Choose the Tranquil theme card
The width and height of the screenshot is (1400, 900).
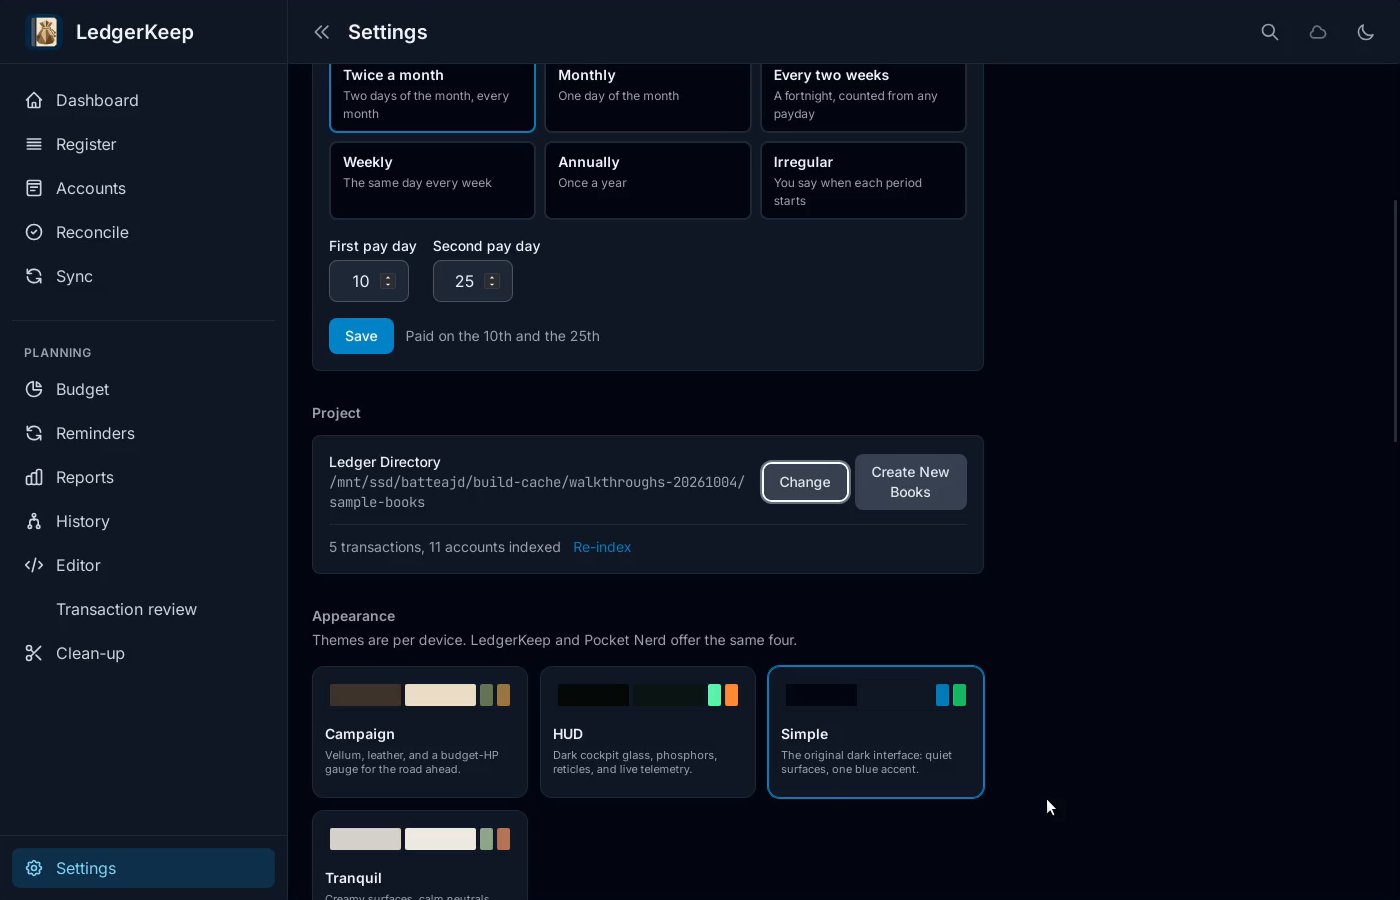pos(420,855)
